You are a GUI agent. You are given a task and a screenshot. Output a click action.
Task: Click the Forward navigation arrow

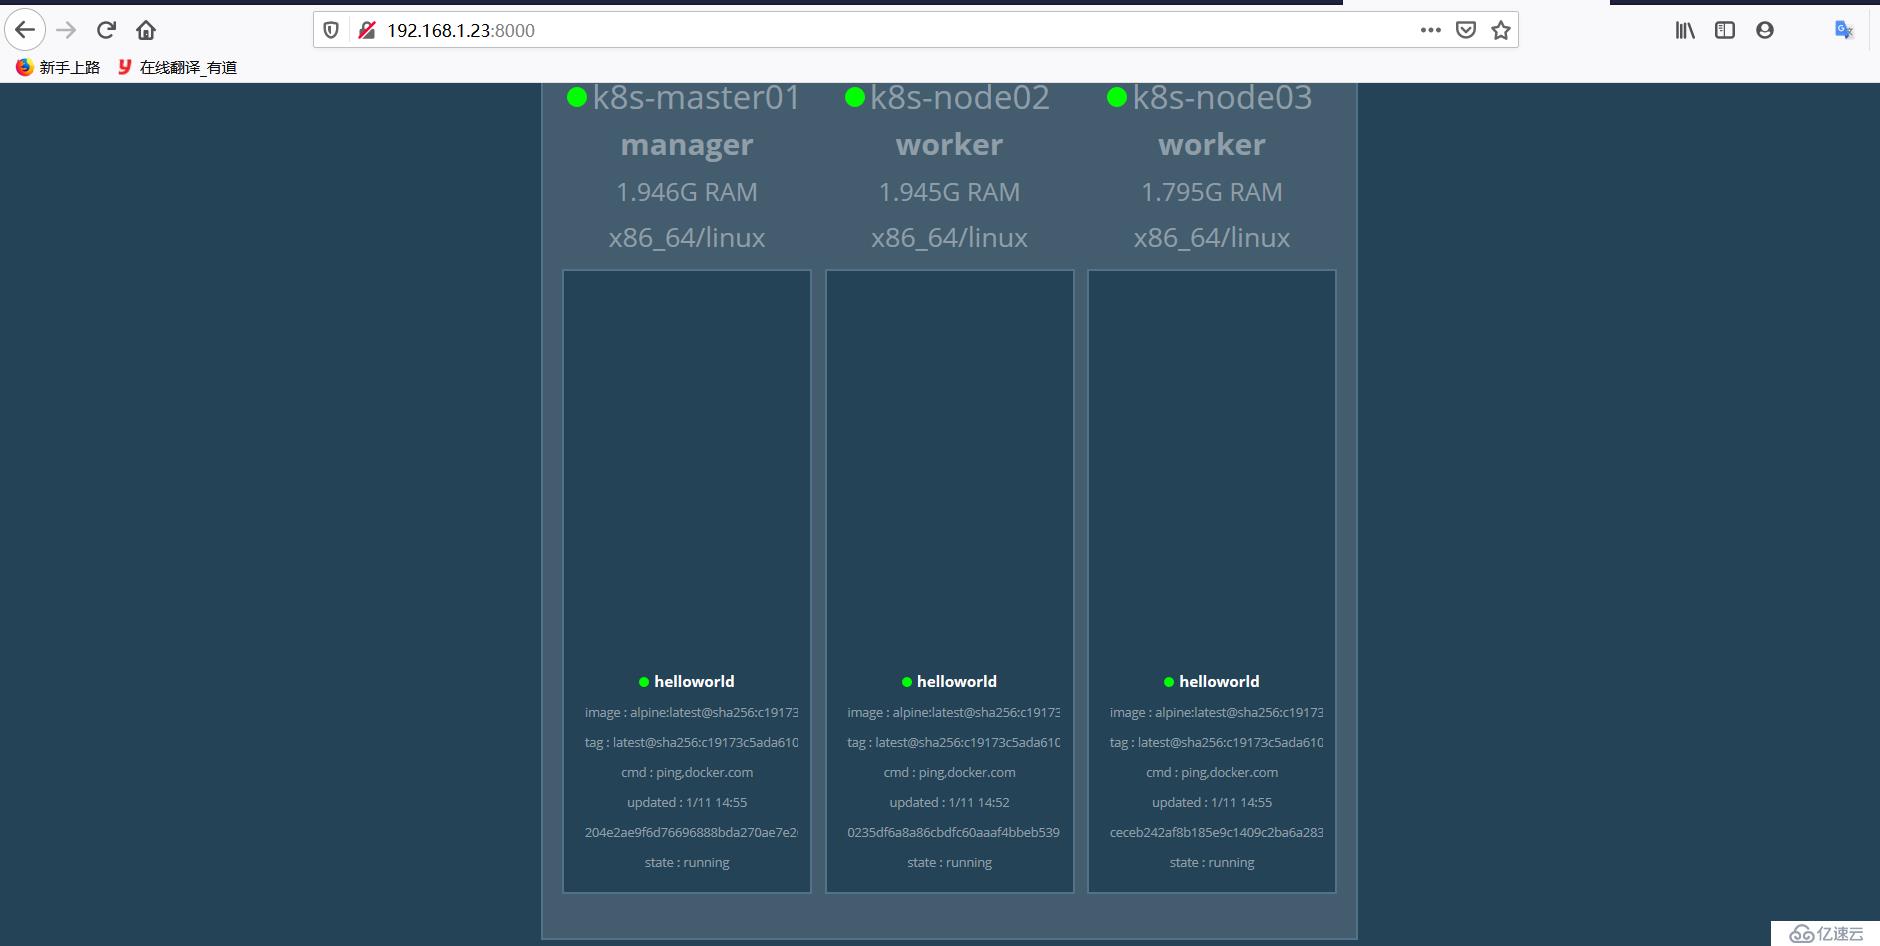tap(66, 30)
